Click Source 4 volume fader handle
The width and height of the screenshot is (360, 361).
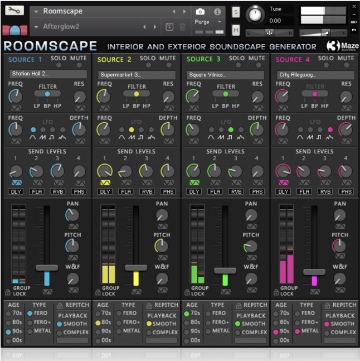(x=314, y=272)
